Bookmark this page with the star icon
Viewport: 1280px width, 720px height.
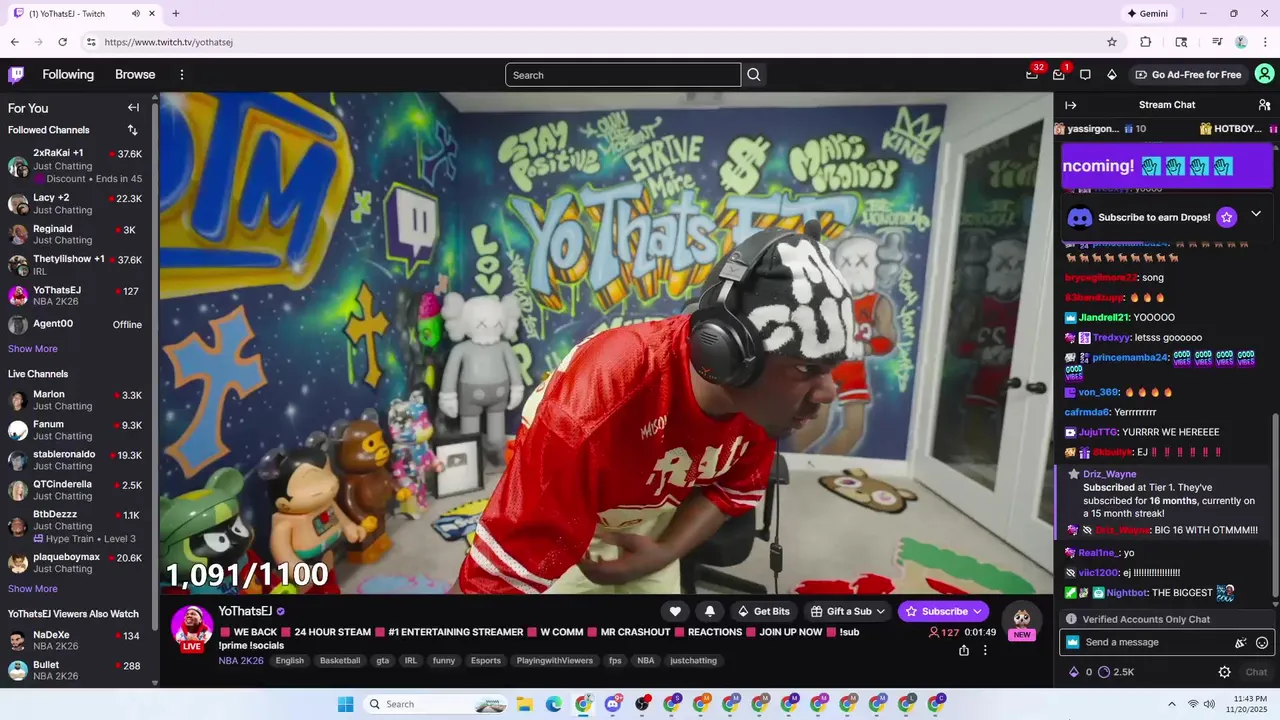tap(1112, 42)
